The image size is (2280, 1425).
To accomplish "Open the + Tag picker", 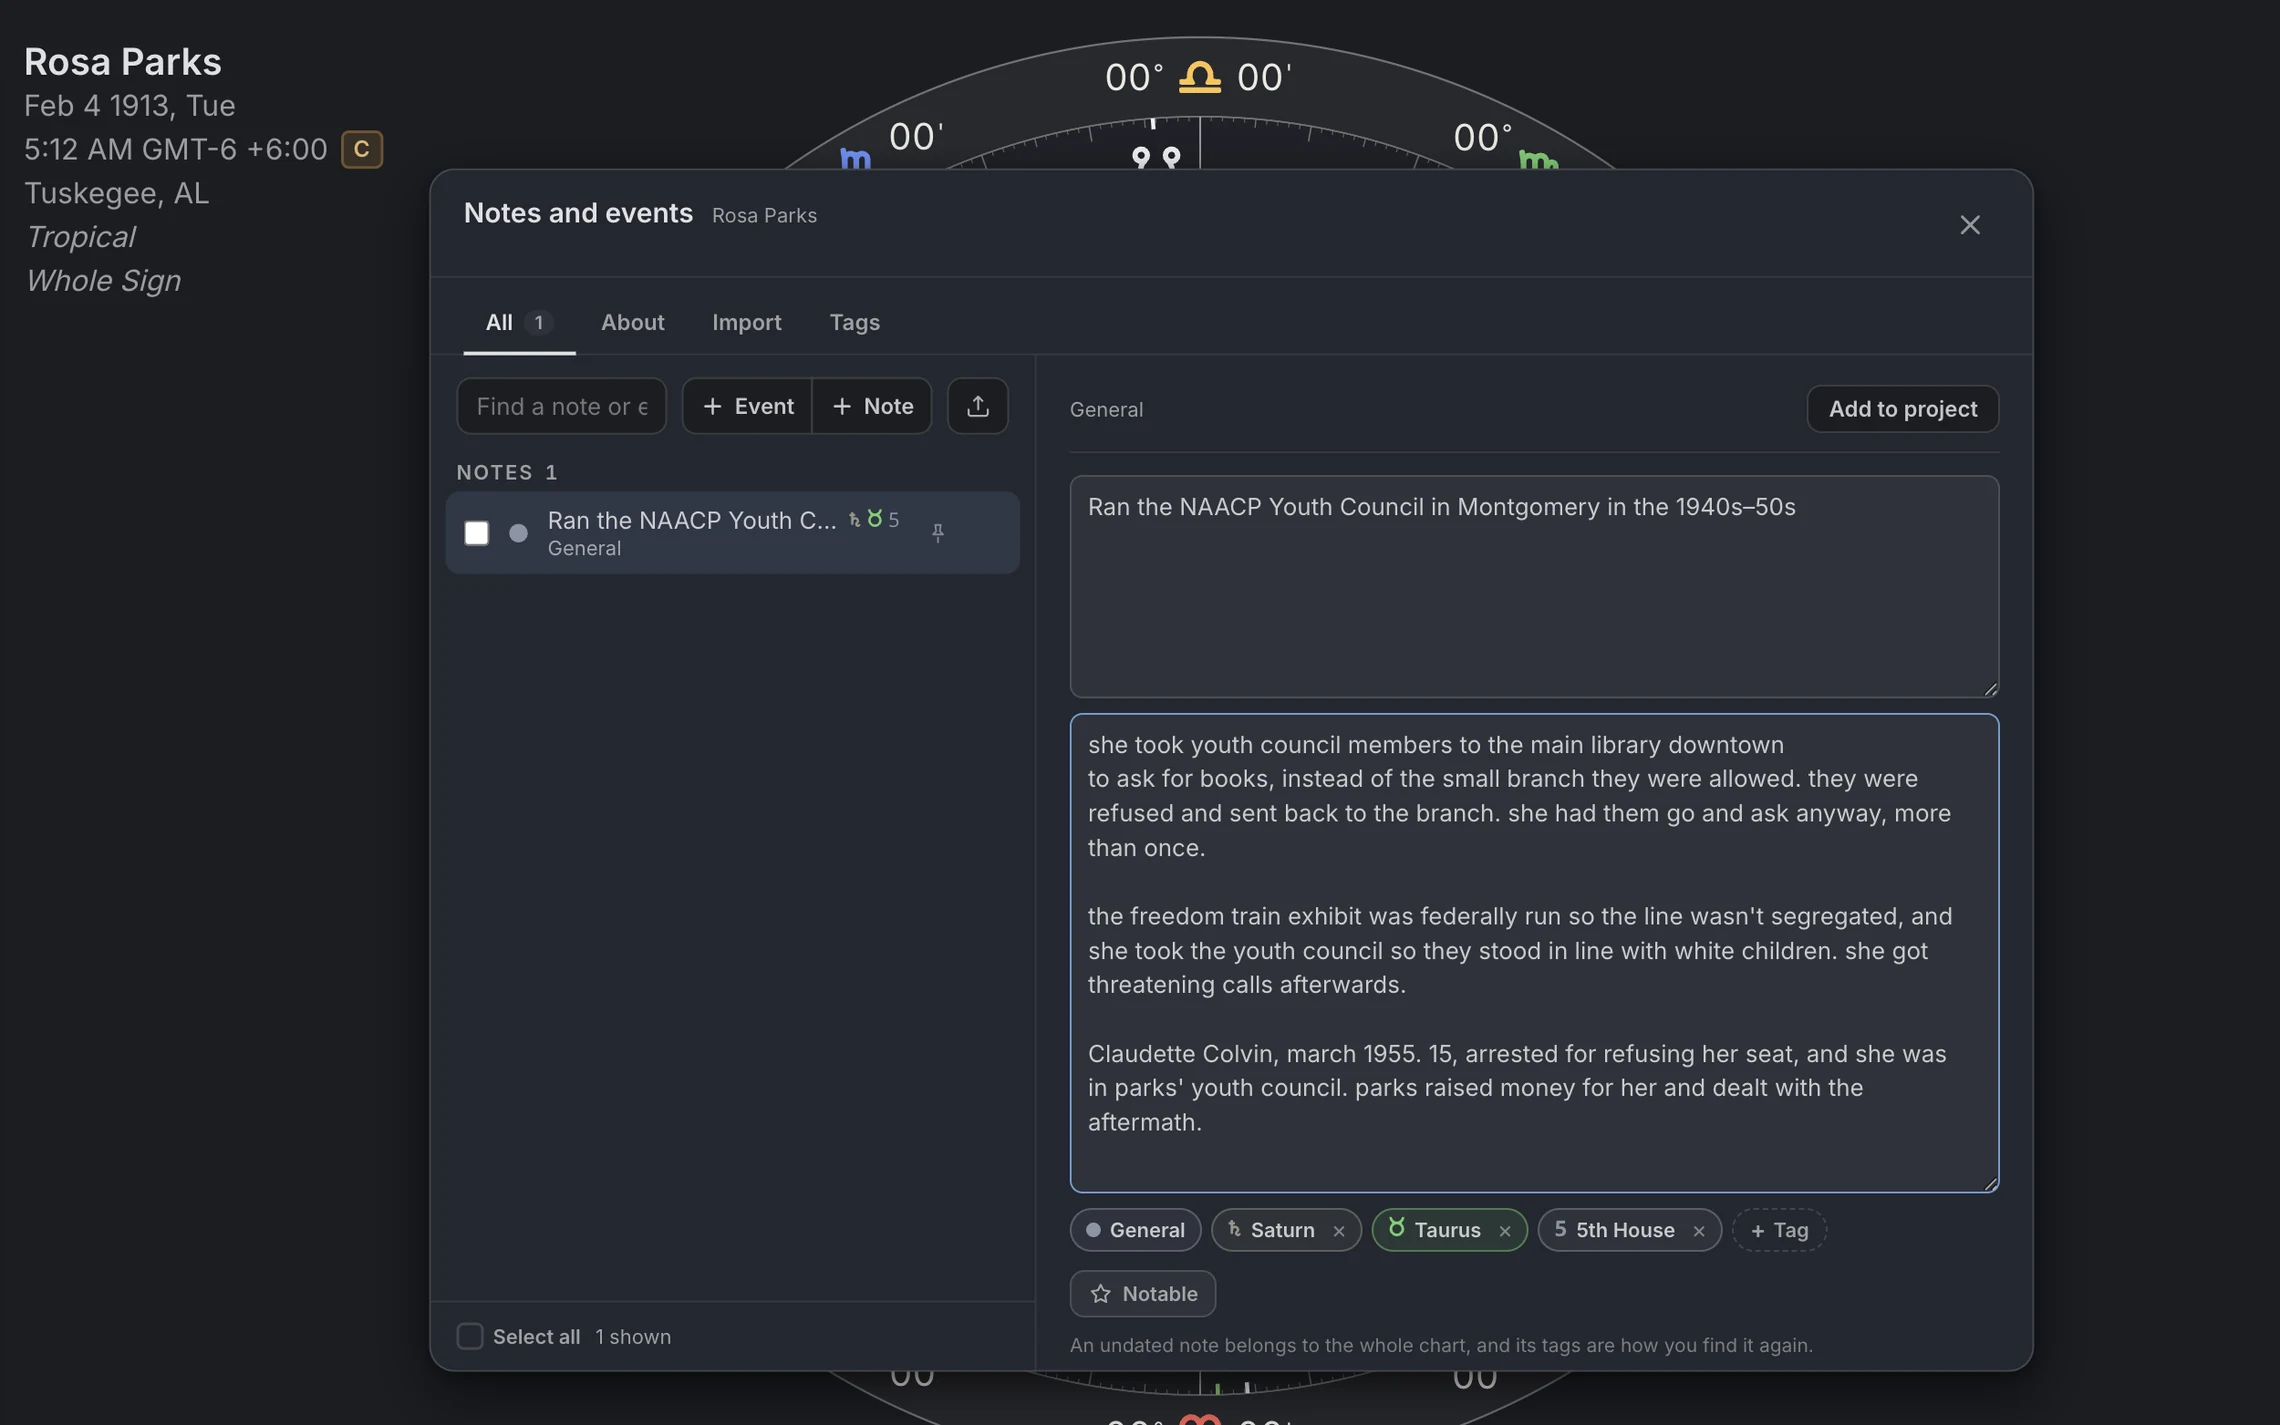I will coord(1779,1230).
